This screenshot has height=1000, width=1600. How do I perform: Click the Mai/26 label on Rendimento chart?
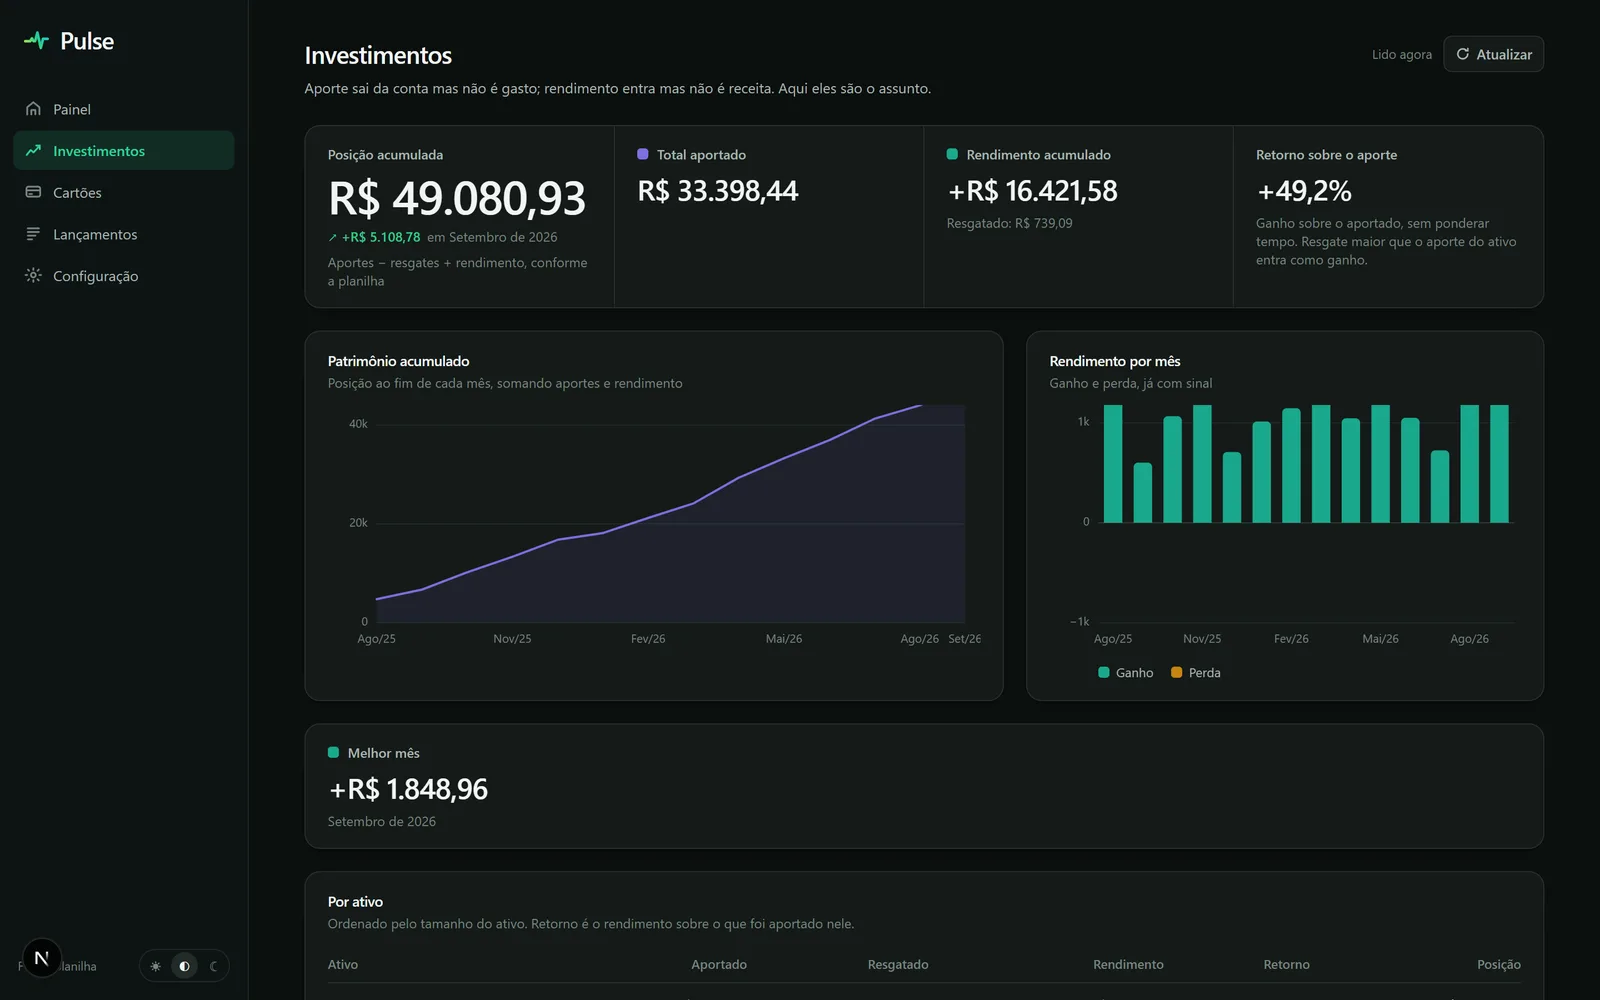(1380, 639)
